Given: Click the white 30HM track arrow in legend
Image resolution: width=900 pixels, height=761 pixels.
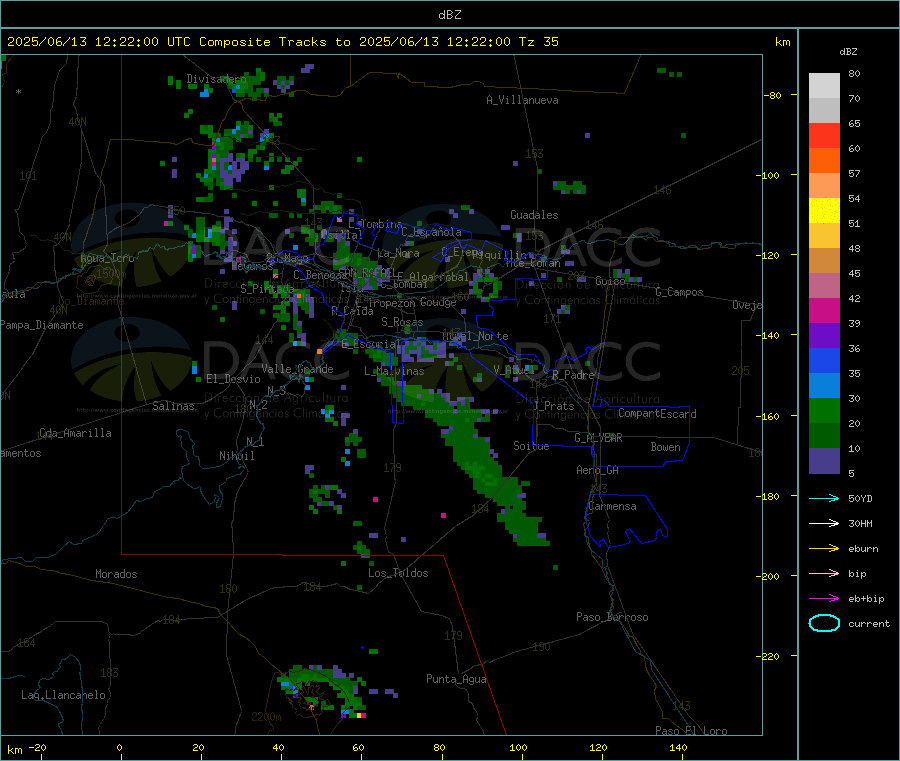Looking at the screenshot, I should 824,523.
